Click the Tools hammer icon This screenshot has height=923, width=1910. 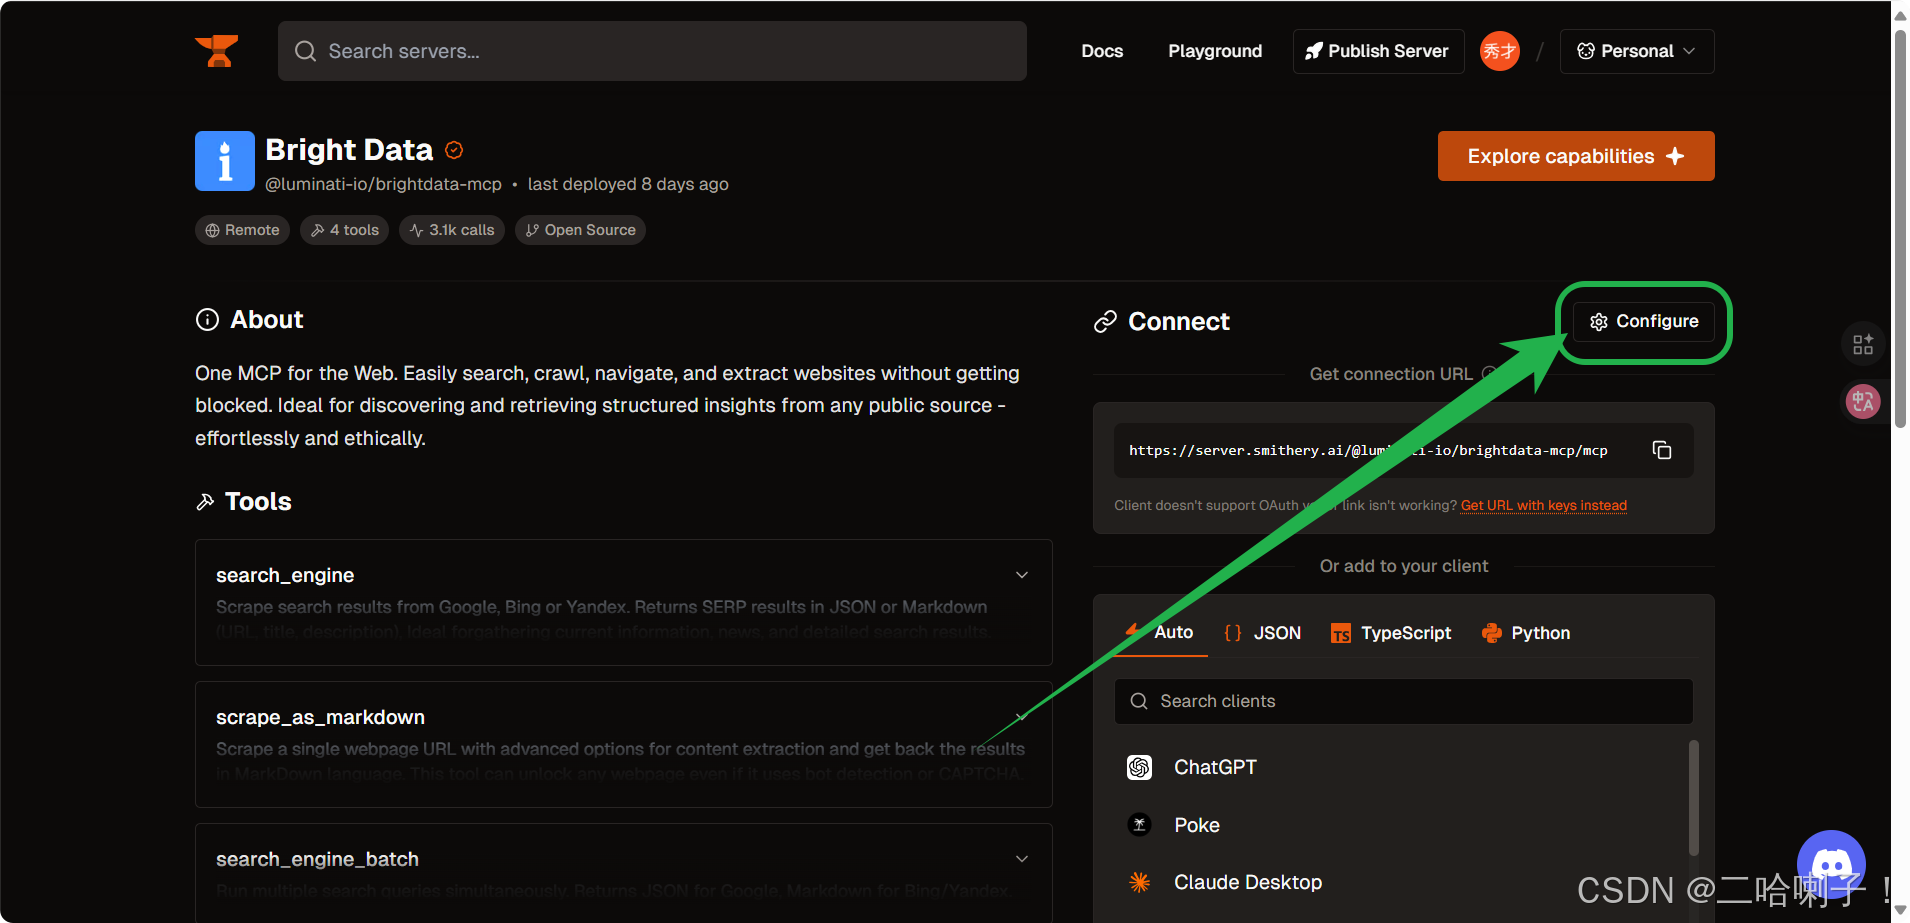pyautogui.click(x=205, y=501)
